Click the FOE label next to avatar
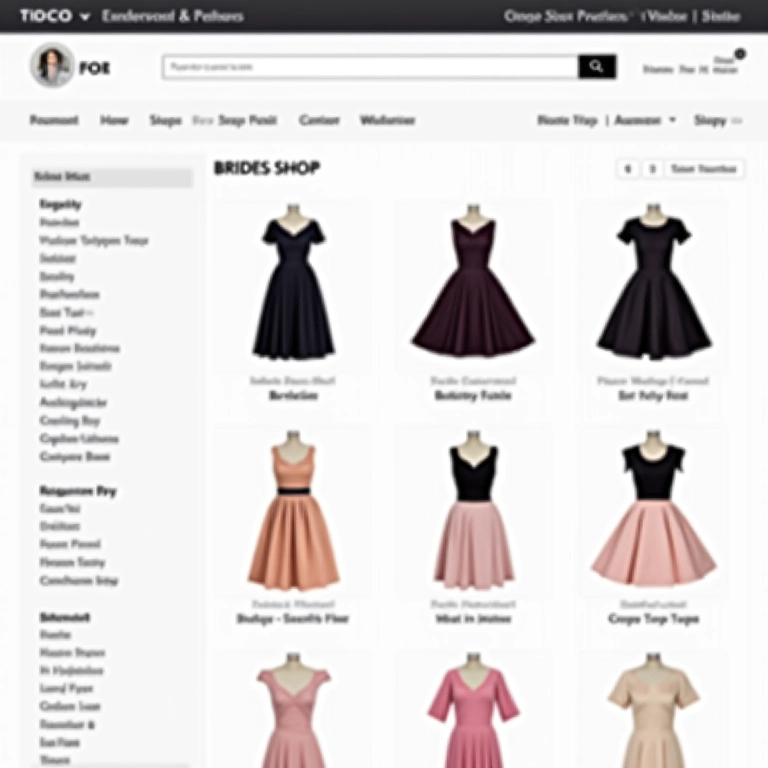 (x=94, y=68)
